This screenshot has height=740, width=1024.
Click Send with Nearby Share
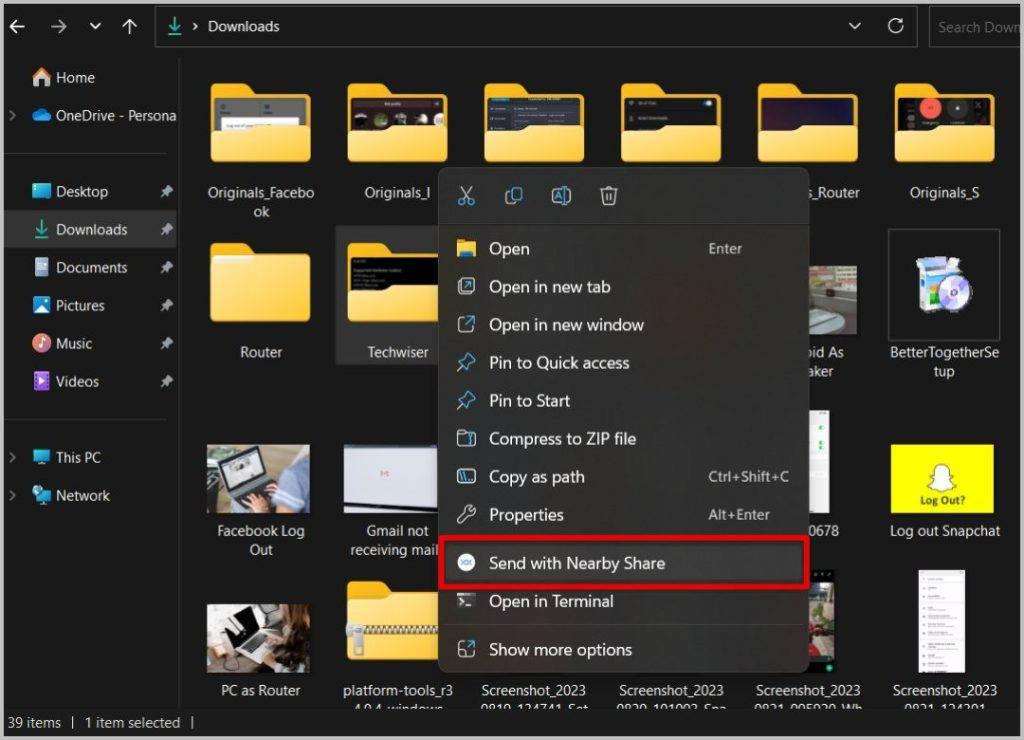[624, 563]
